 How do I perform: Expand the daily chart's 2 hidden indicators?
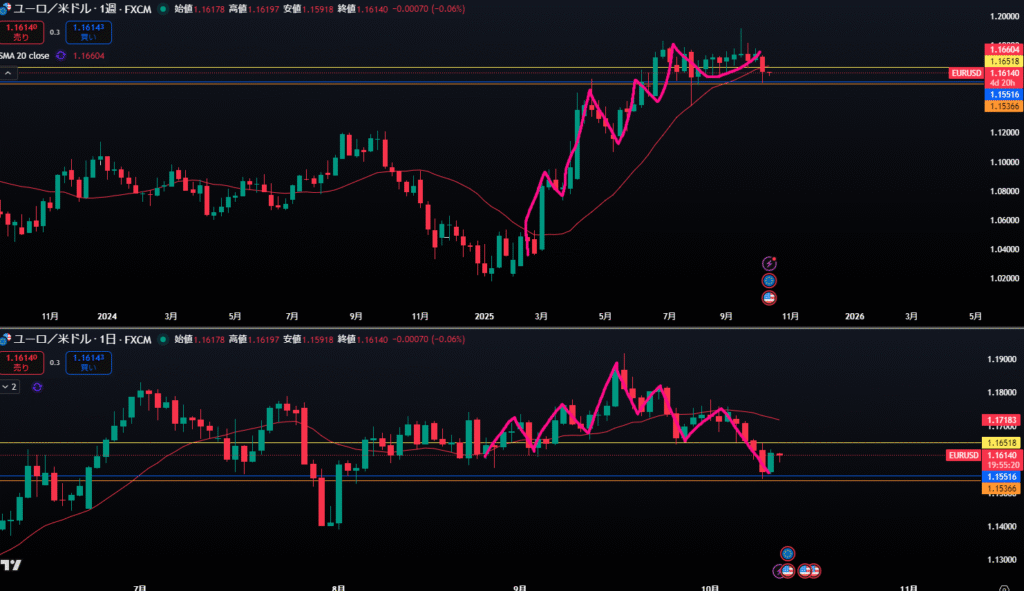9,386
